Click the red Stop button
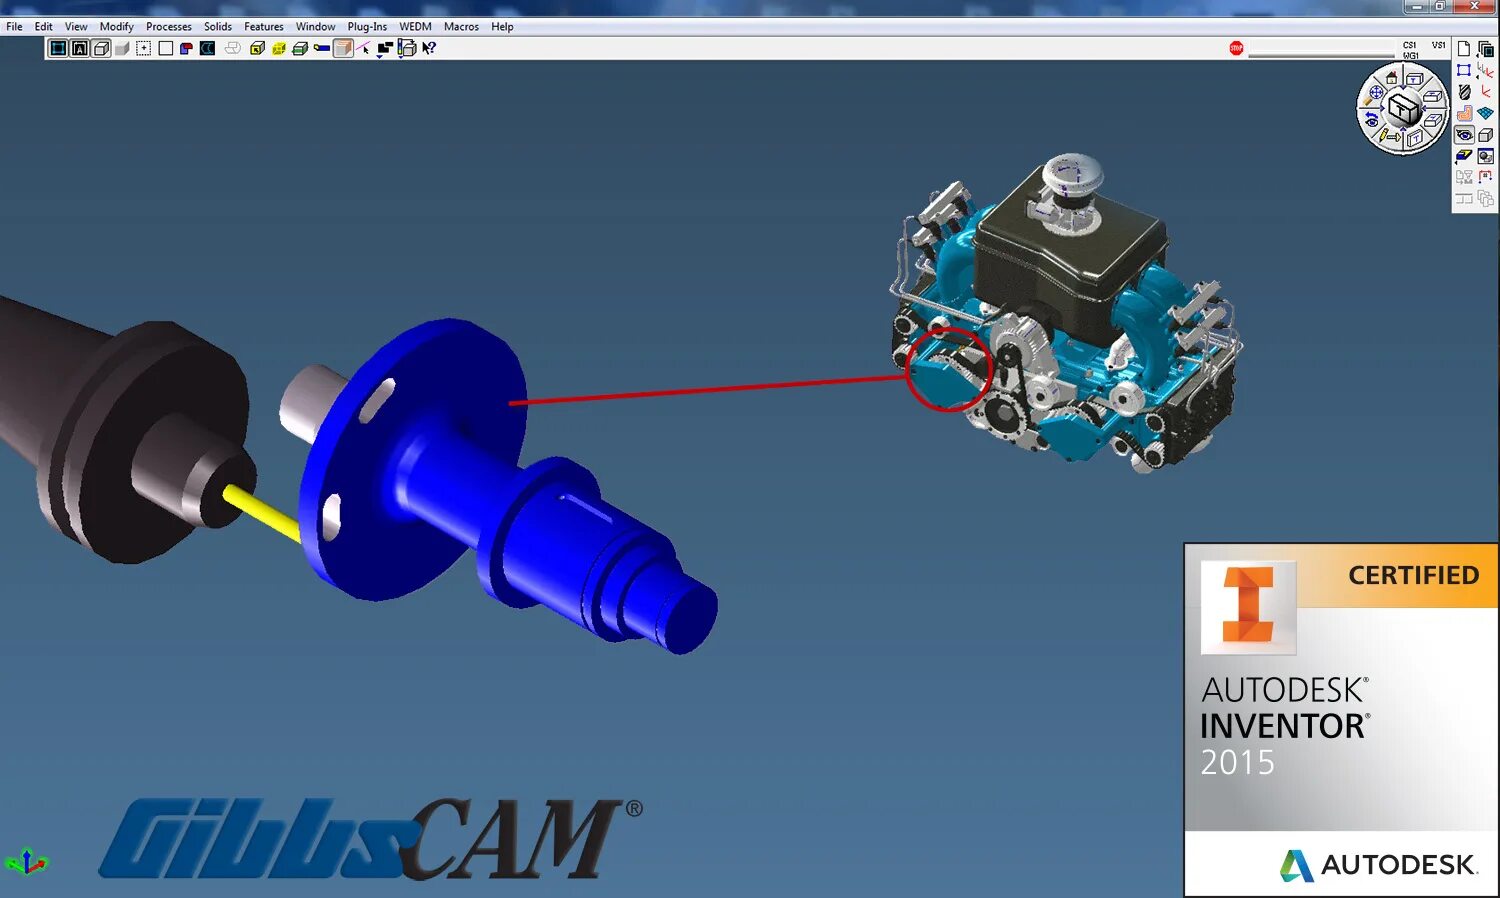 1237,48
